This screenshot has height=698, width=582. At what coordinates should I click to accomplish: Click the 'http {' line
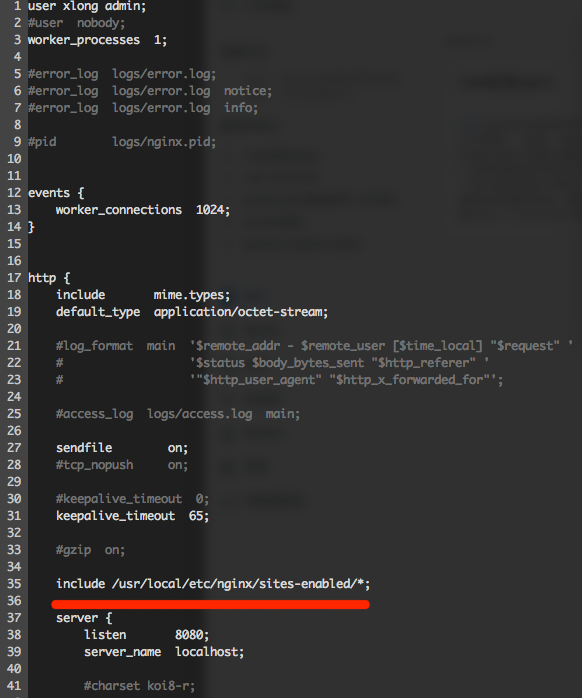tap(49, 278)
